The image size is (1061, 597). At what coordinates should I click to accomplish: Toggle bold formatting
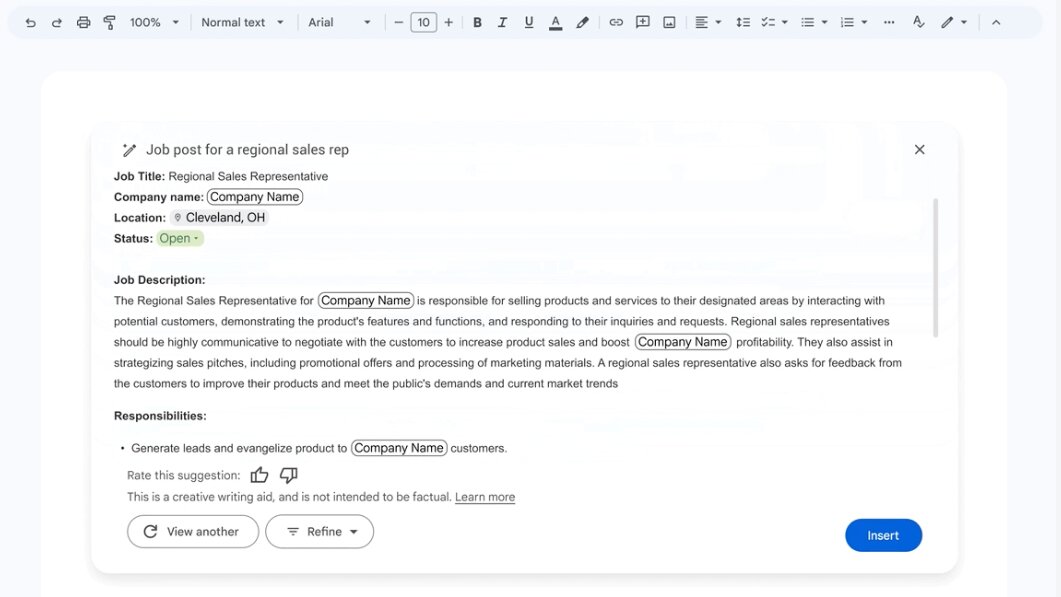click(x=477, y=21)
